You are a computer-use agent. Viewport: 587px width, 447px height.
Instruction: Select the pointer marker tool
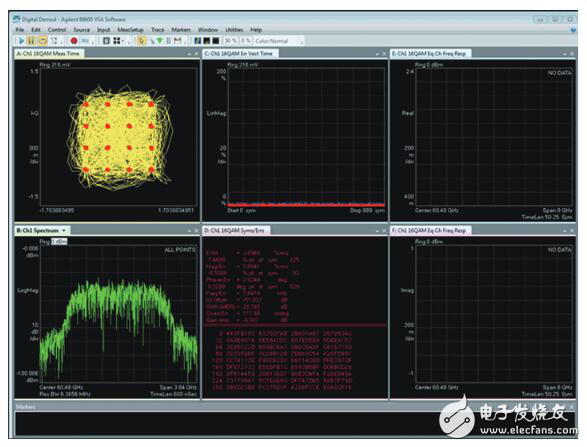pos(141,41)
